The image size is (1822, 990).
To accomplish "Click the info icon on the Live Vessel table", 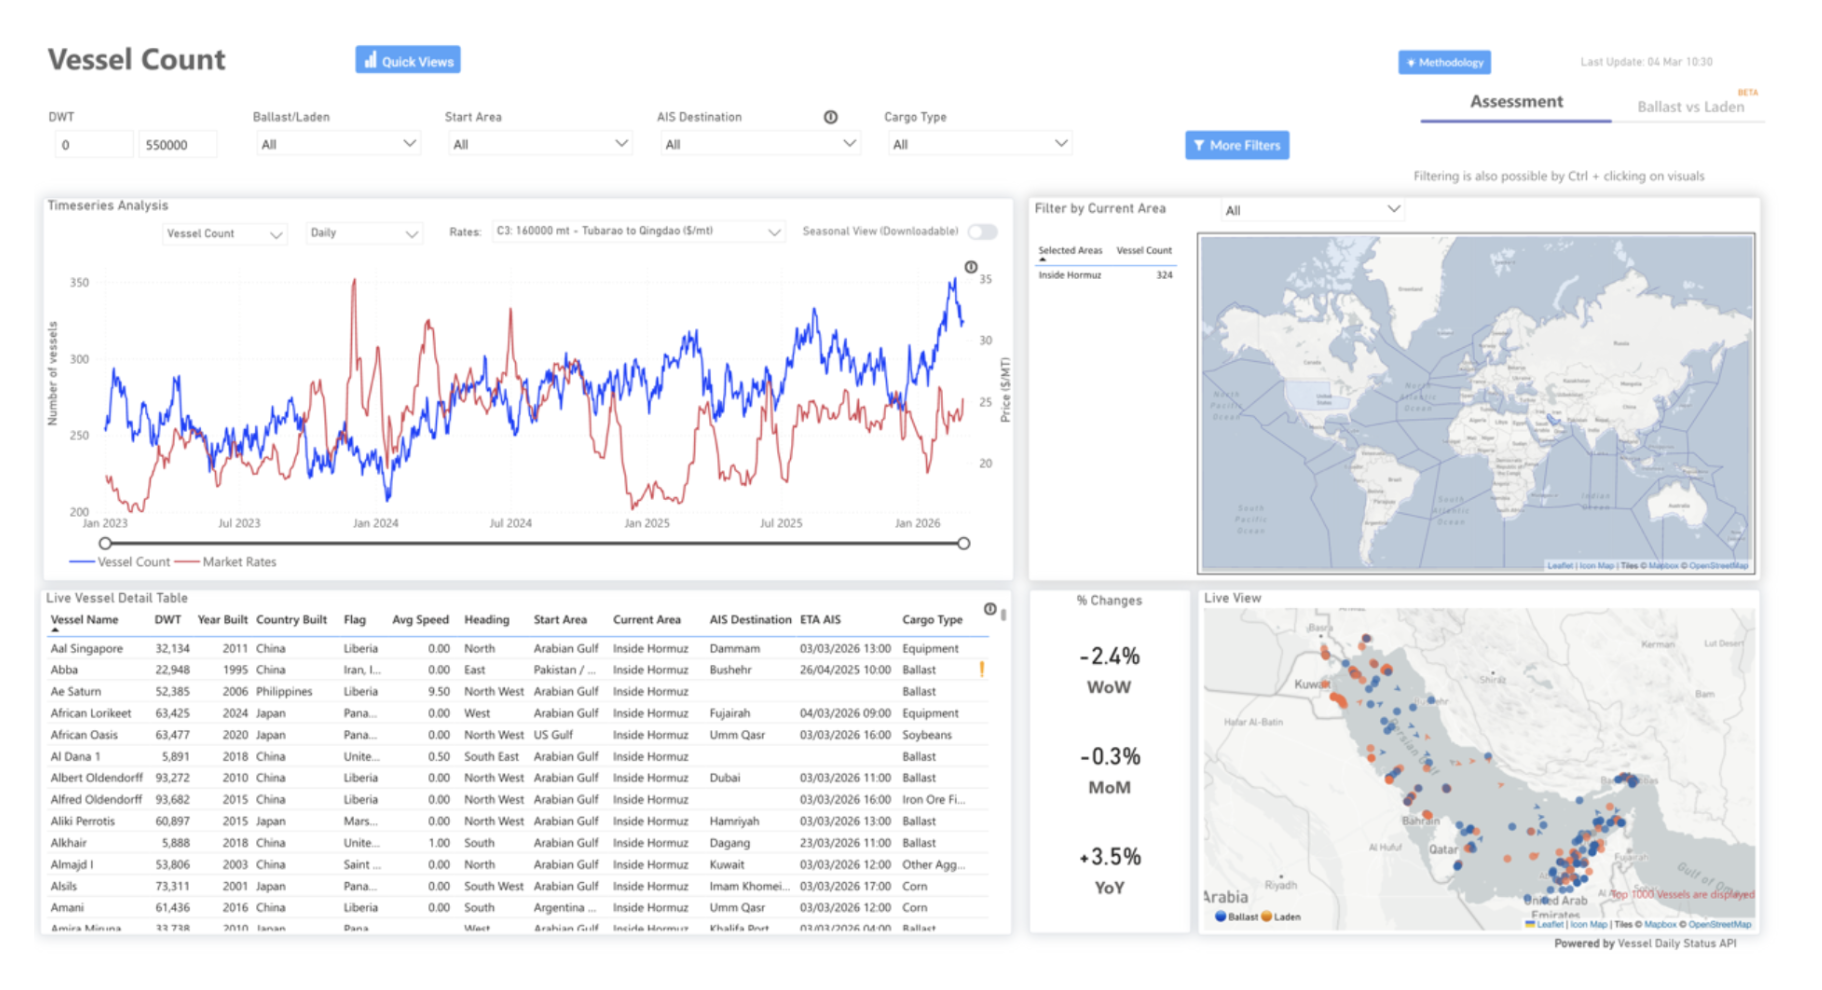I will pos(989,609).
